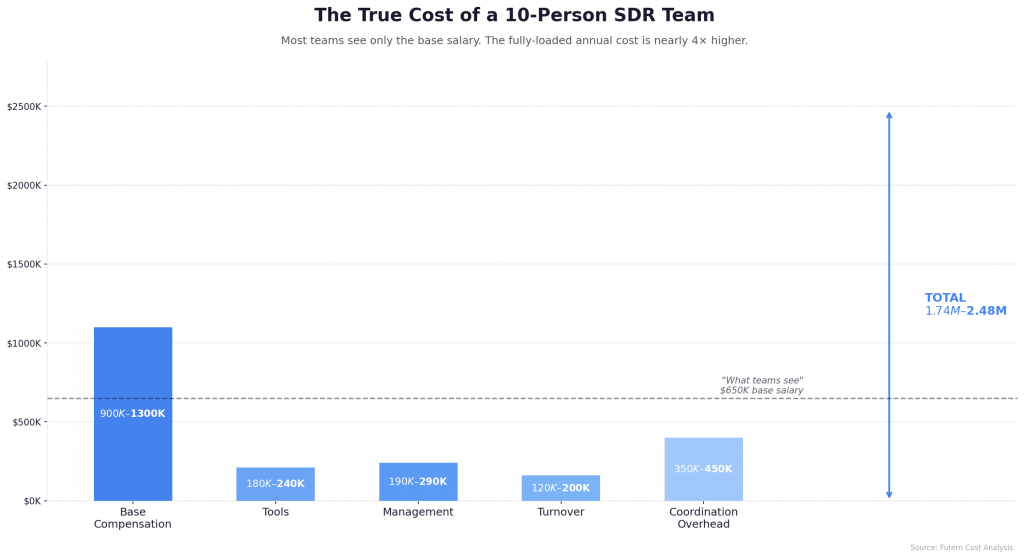Click the Futern Cost Analysis source text
The height and width of the screenshot is (558, 1024).
(961, 548)
